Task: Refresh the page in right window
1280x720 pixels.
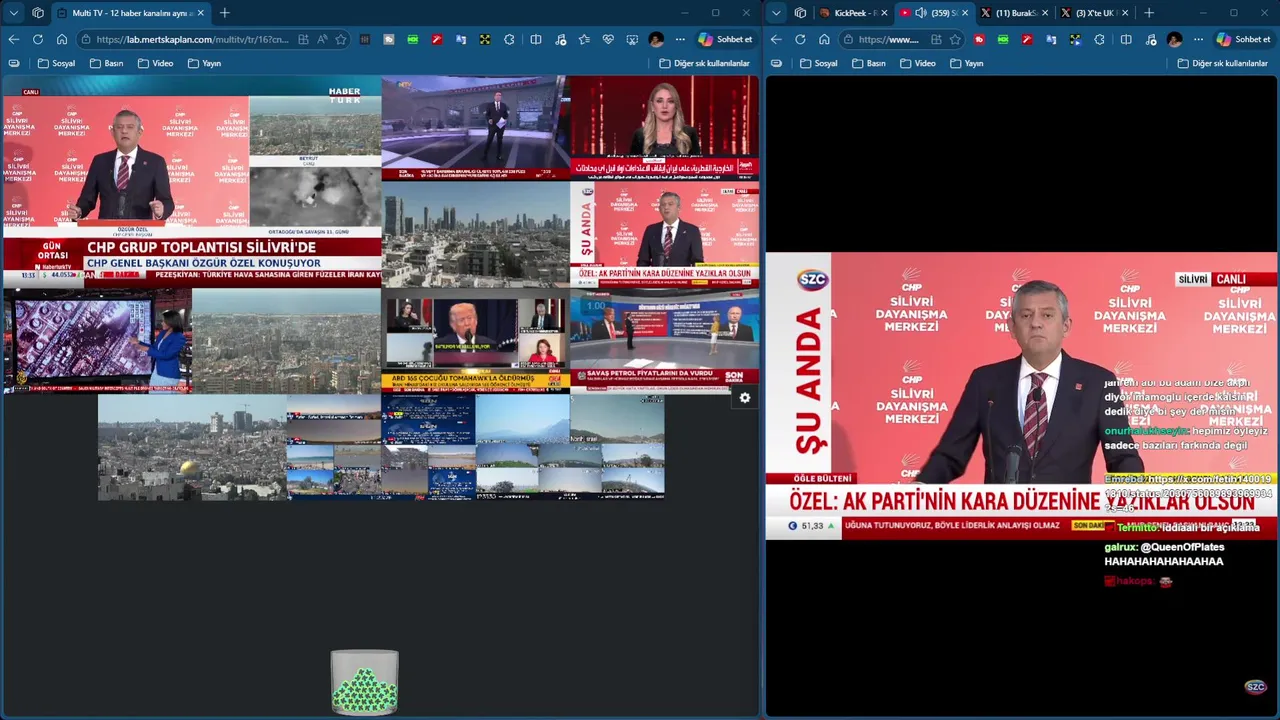Action: (x=800, y=39)
